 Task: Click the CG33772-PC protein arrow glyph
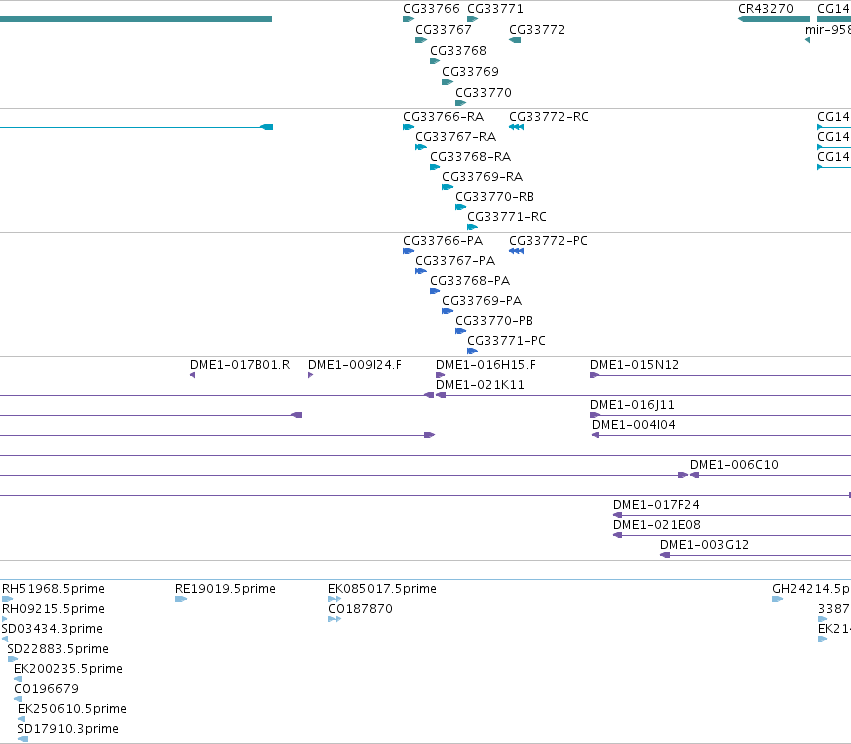[x=517, y=251]
